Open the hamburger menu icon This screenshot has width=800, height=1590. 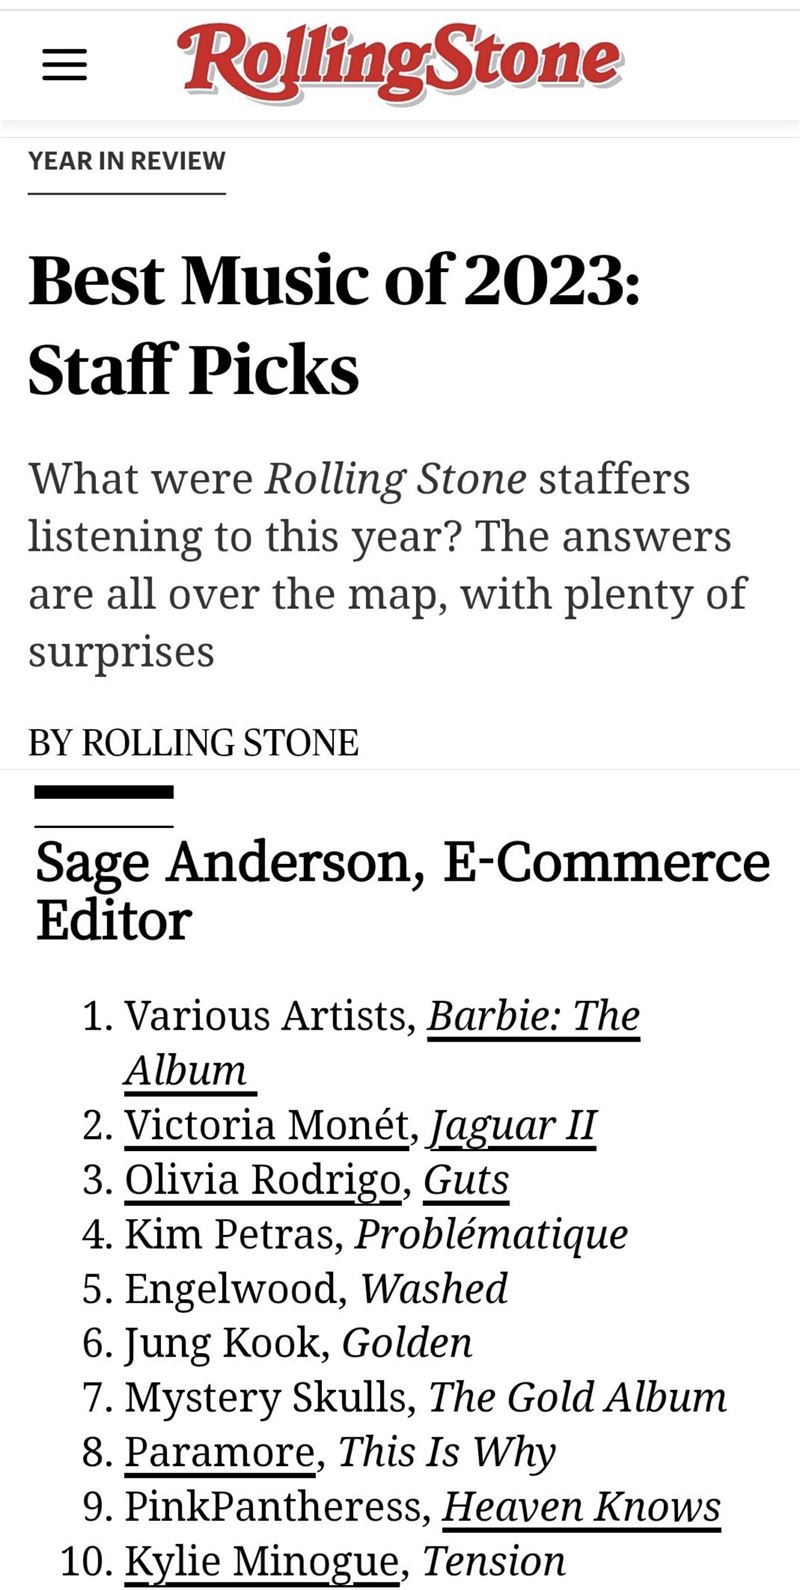[x=64, y=66]
